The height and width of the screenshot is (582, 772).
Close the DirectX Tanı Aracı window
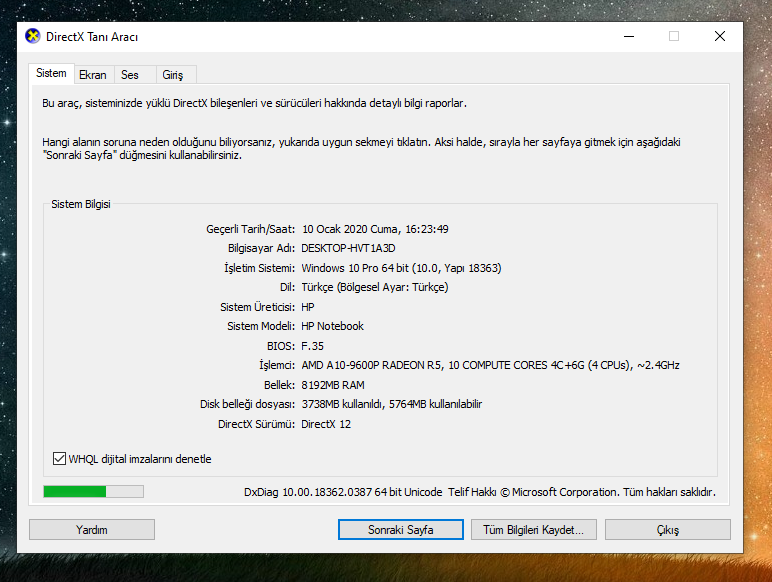point(720,36)
